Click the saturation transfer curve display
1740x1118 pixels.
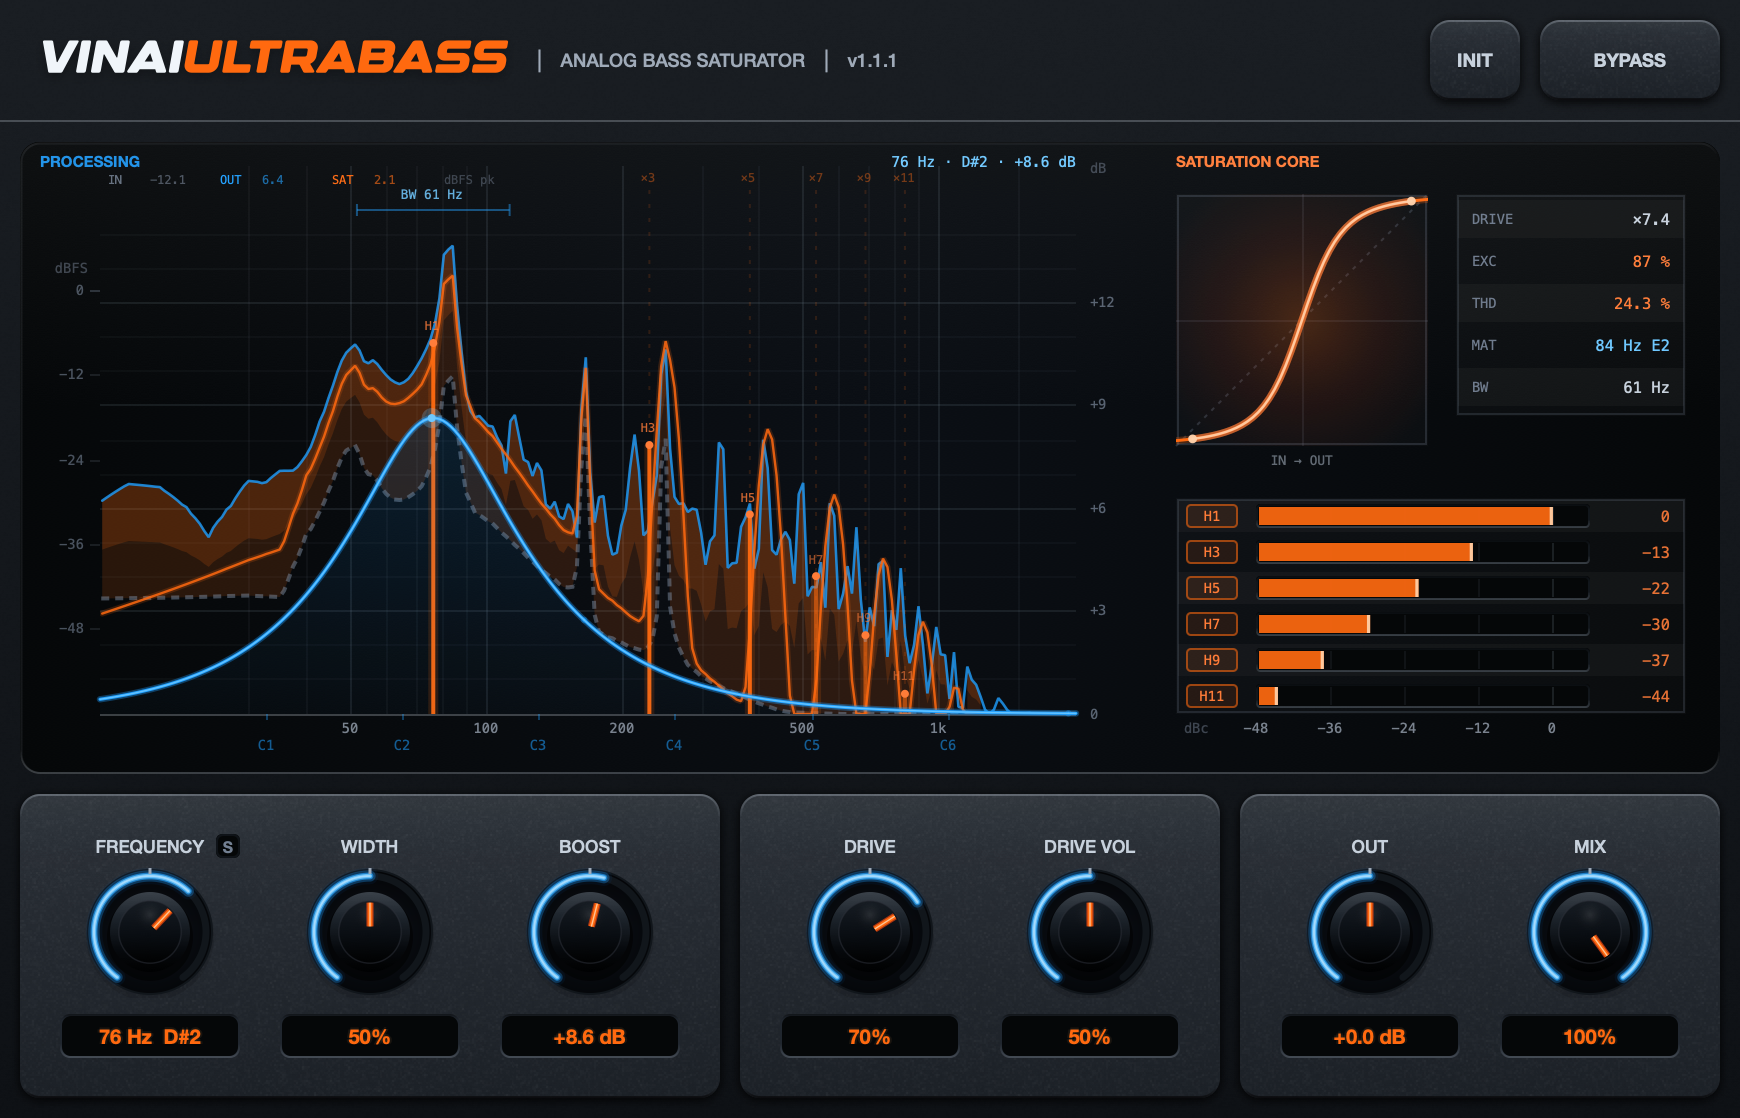pos(1302,320)
